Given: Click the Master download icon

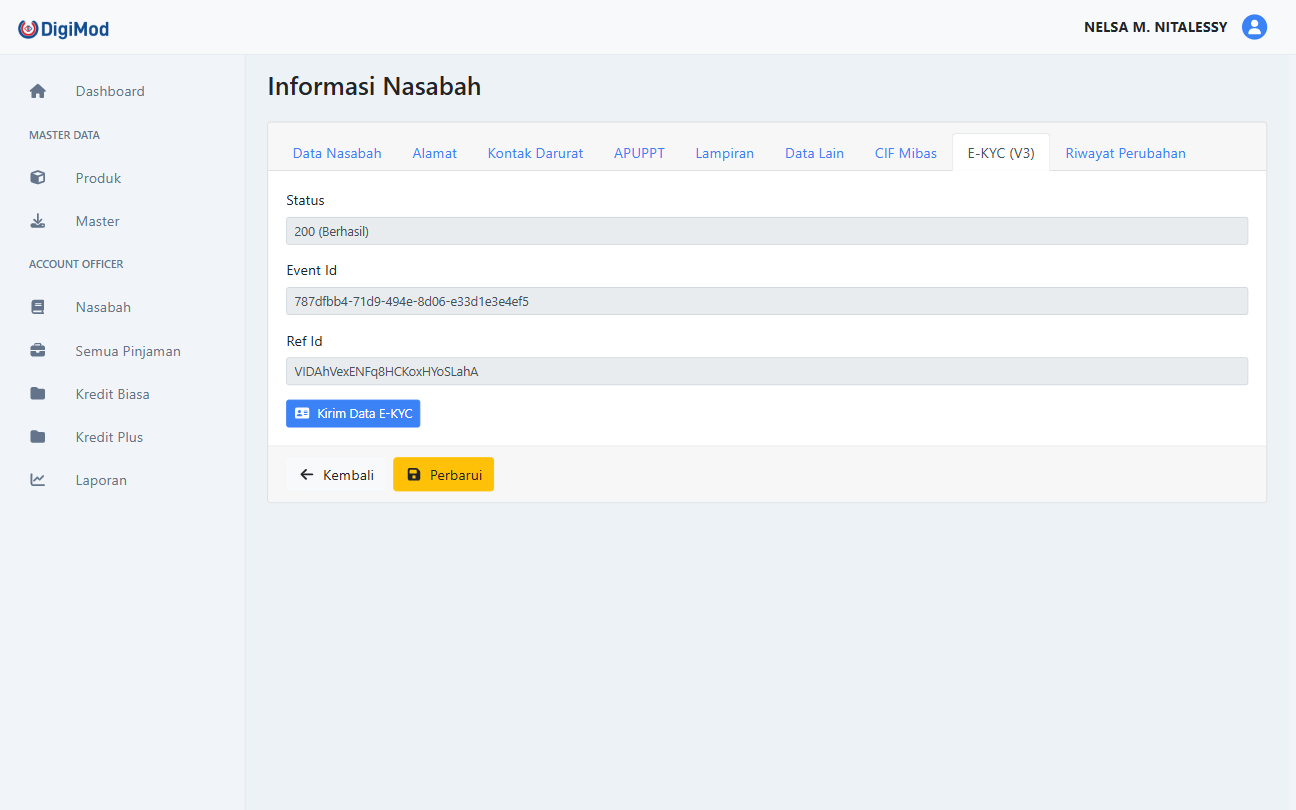Looking at the screenshot, I should 38,221.
